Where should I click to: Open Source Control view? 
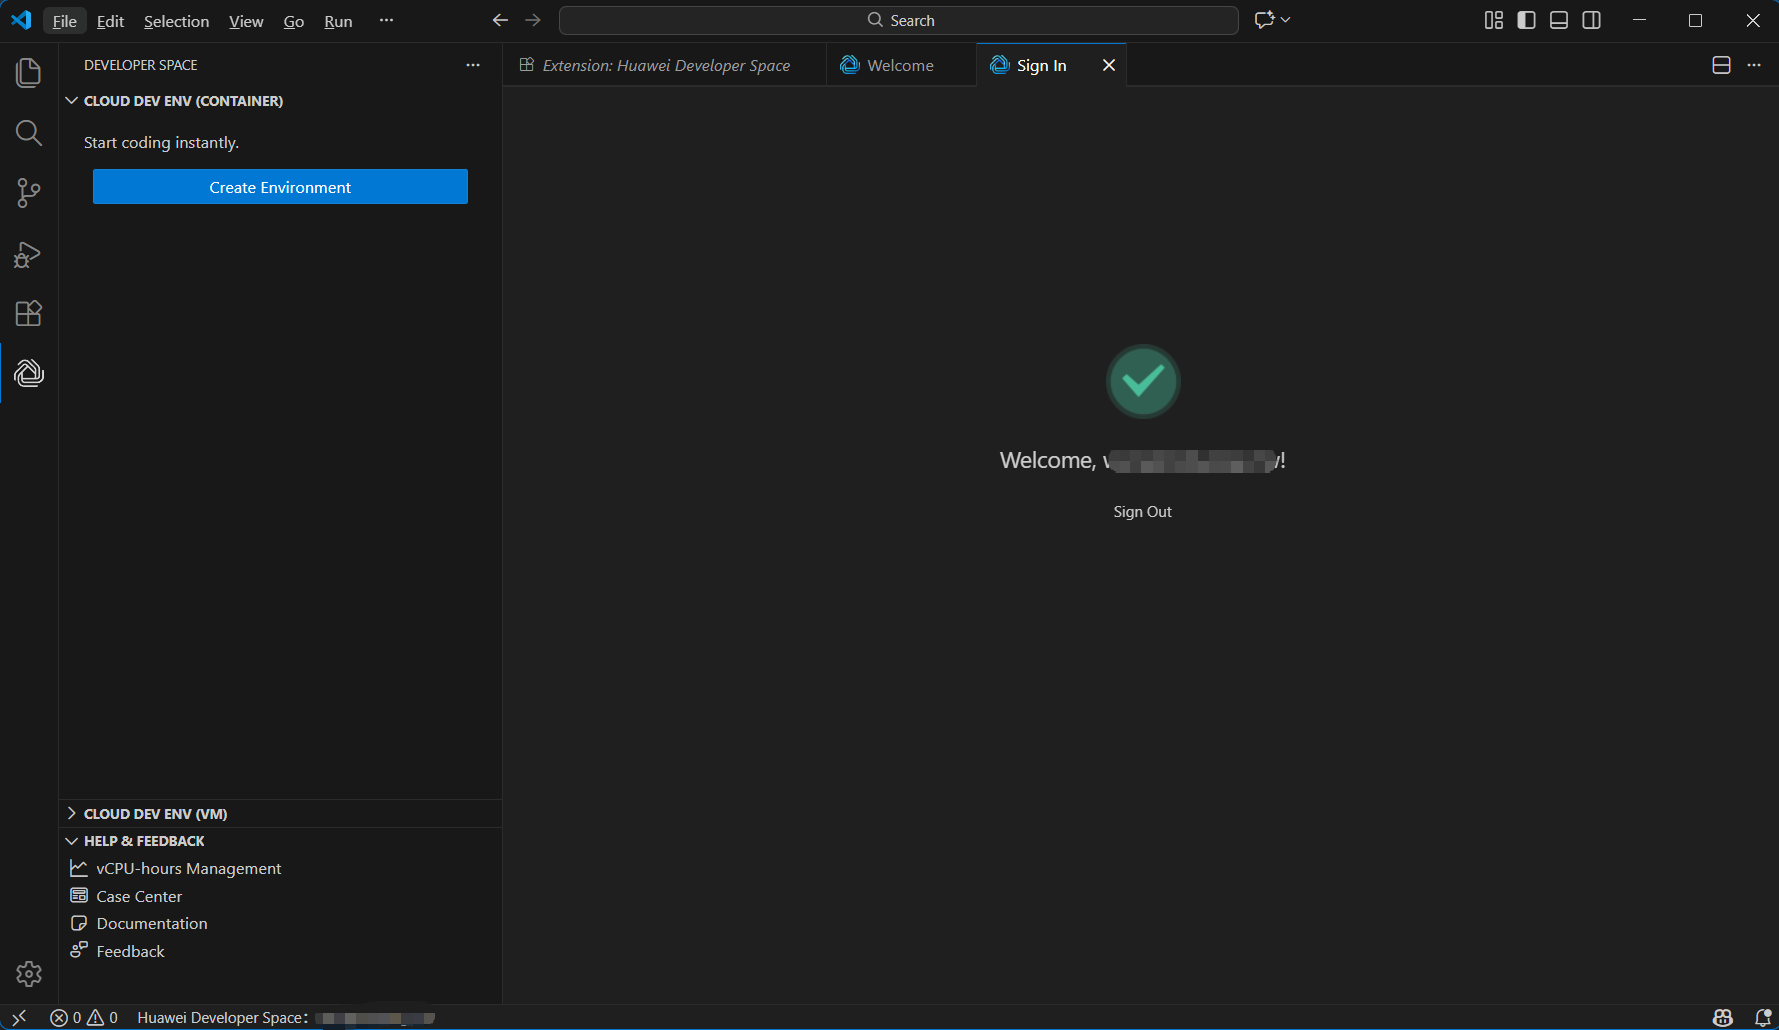(x=29, y=193)
